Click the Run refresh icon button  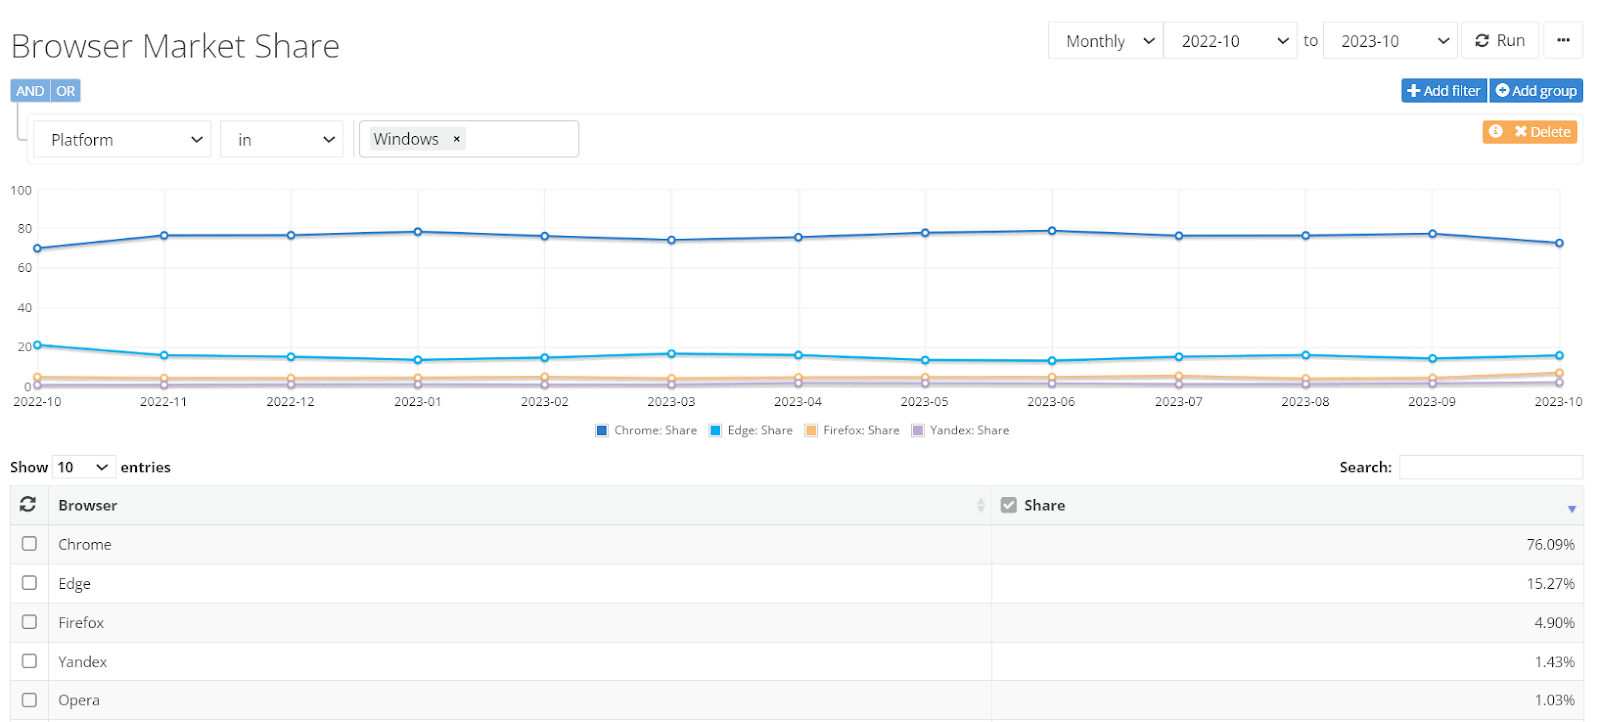coord(1499,41)
